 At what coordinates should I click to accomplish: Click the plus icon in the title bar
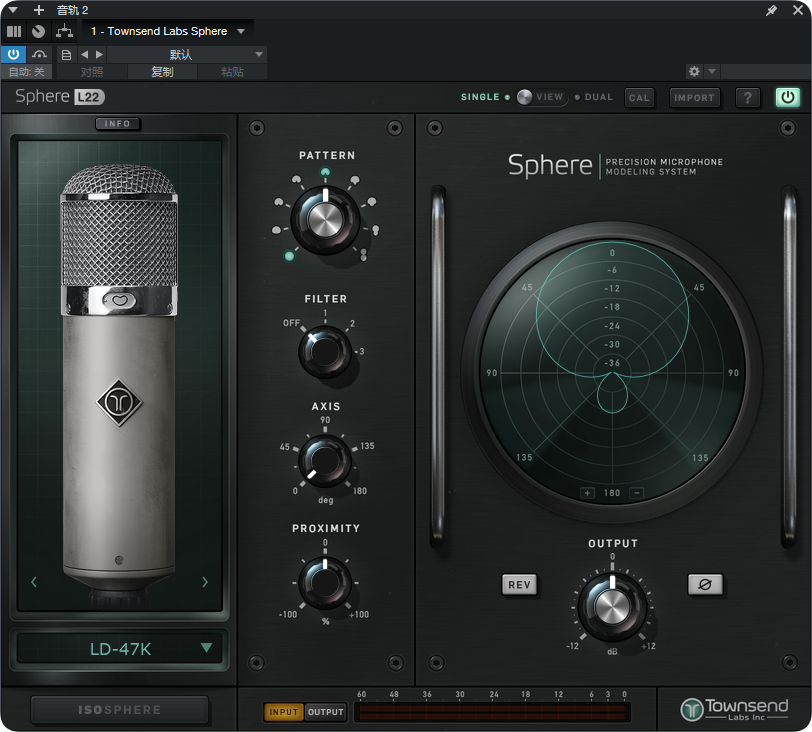[39, 10]
